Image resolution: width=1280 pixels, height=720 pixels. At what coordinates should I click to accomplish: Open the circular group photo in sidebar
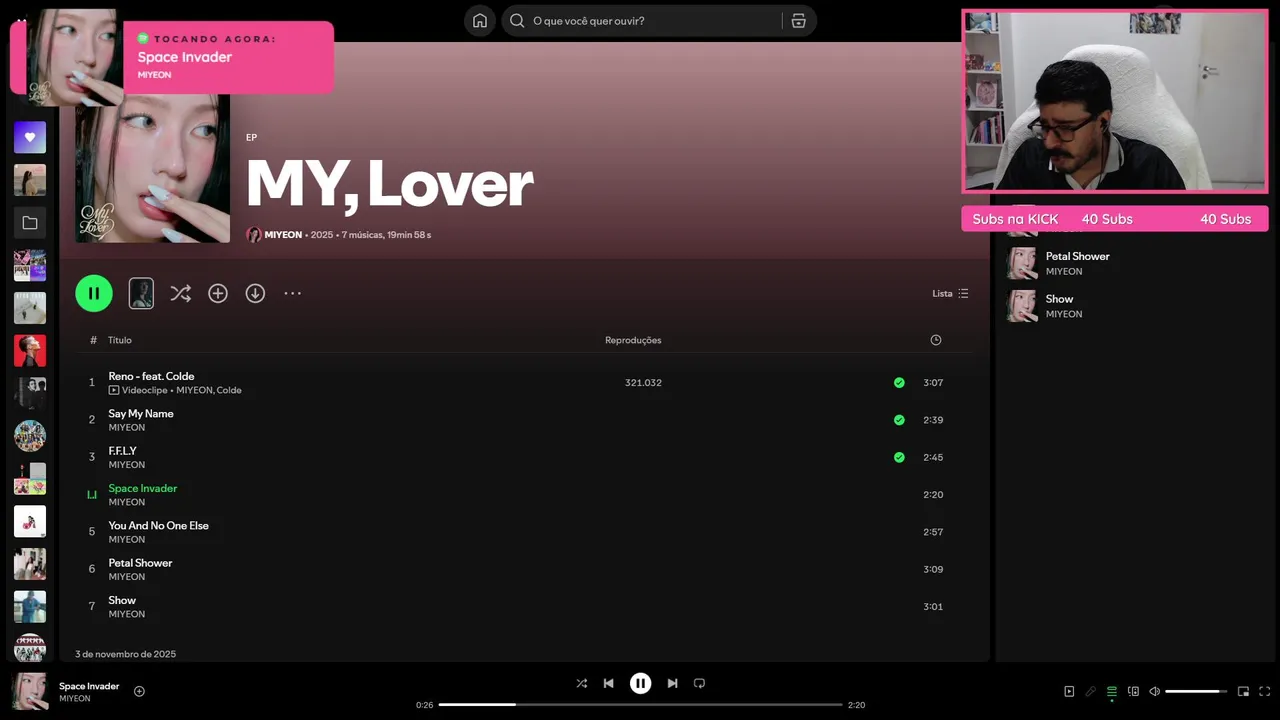tap(30, 436)
